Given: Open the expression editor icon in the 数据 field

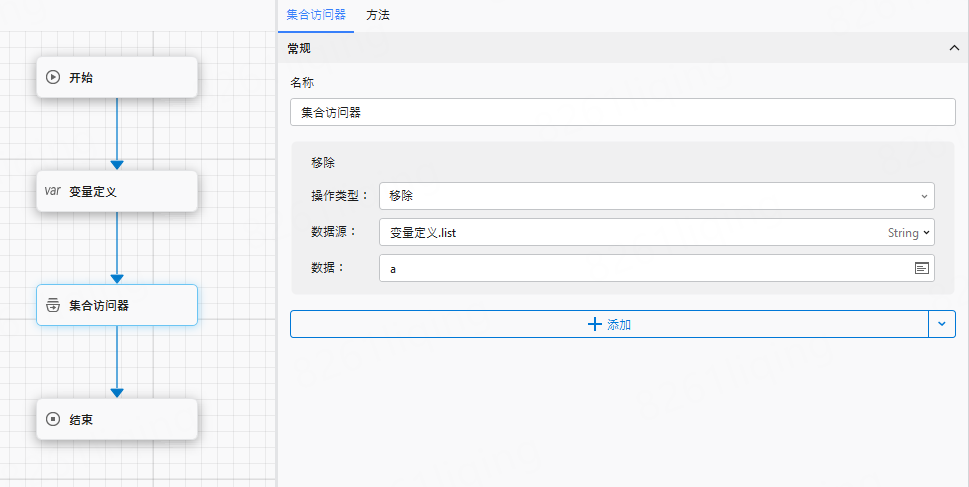Looking at the screenshot, I should click(921, 268).
